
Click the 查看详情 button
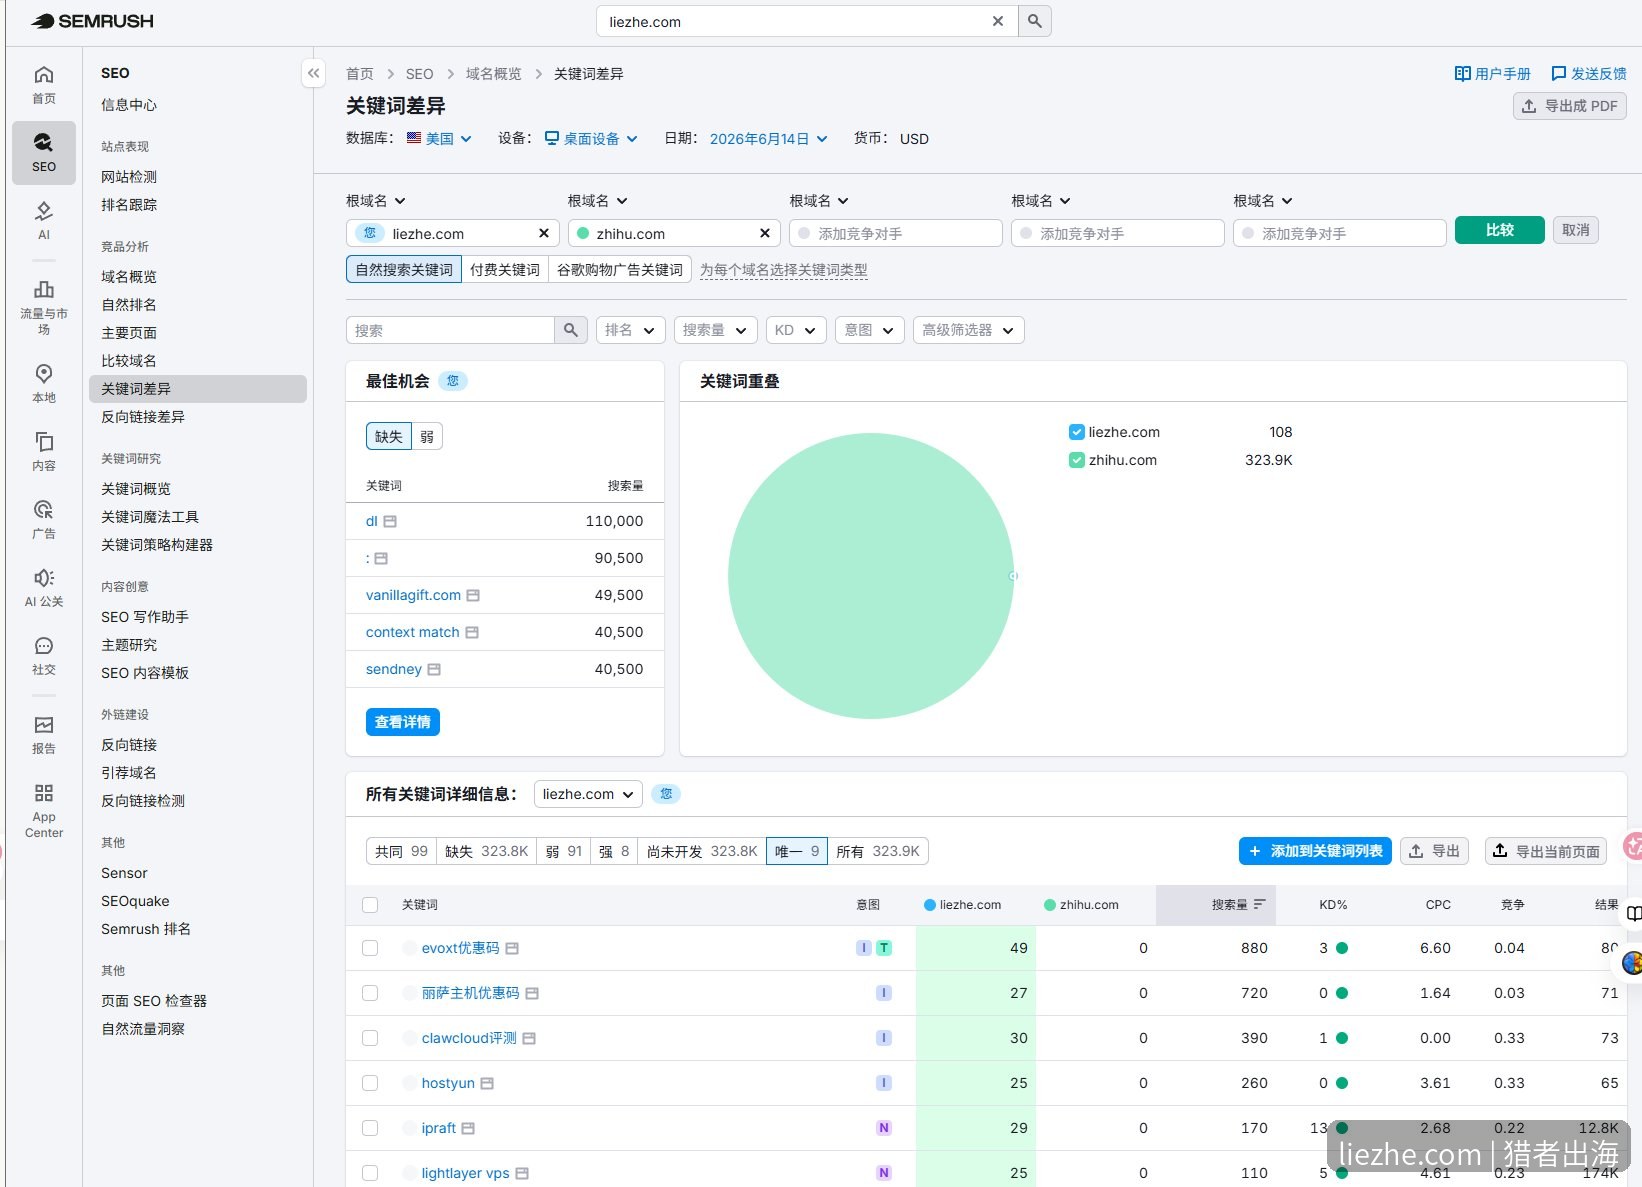403,722
